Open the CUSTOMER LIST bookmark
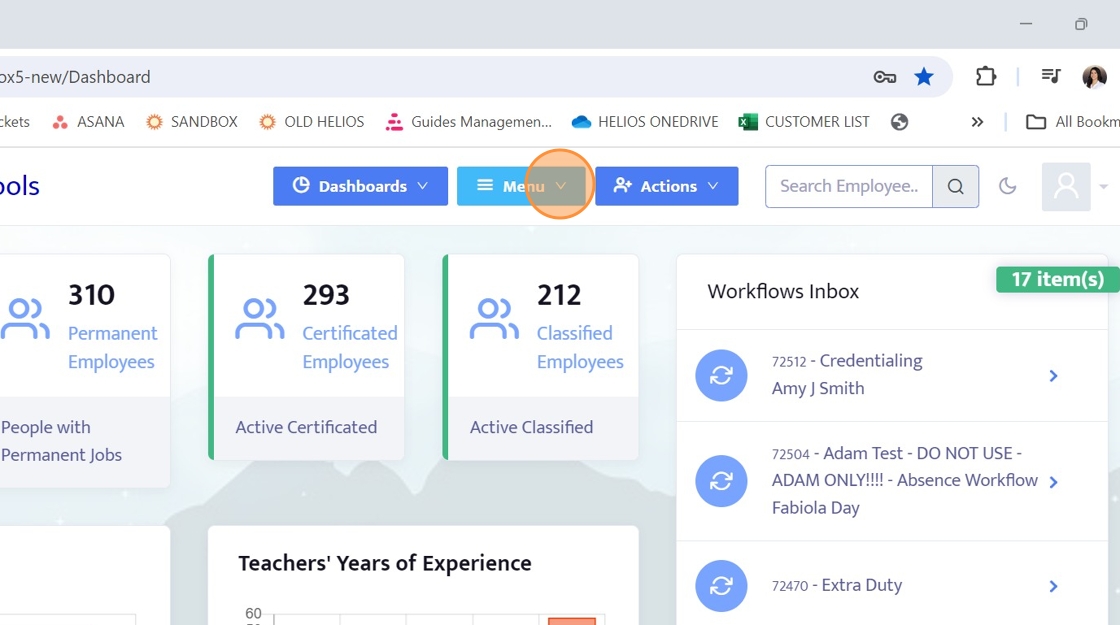This screenshot has width=1120, height=625. click(x=804, y=122)
